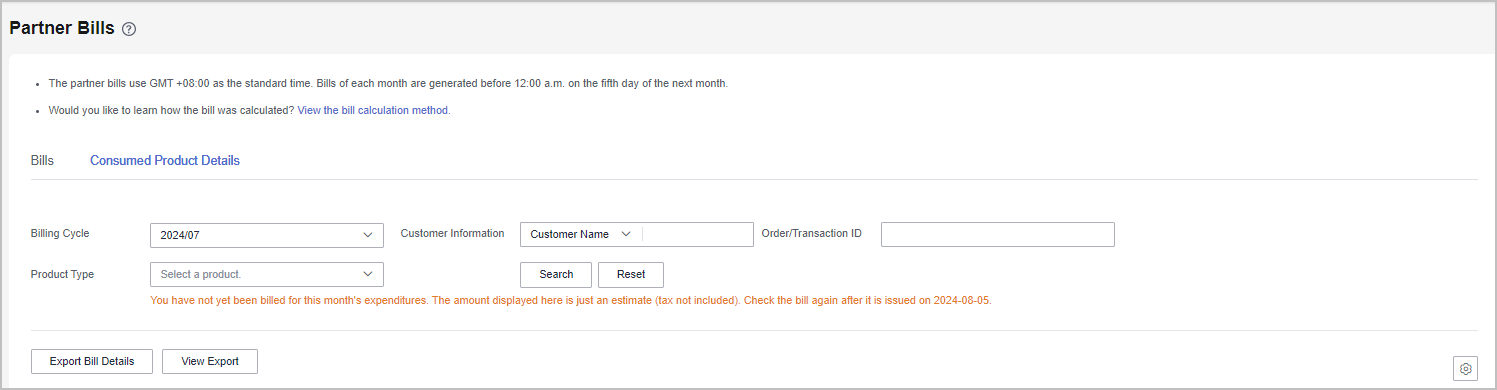Open View the bill calculation method link
Viewport: 1497px width, 390px height.
[x=373, y=110]
